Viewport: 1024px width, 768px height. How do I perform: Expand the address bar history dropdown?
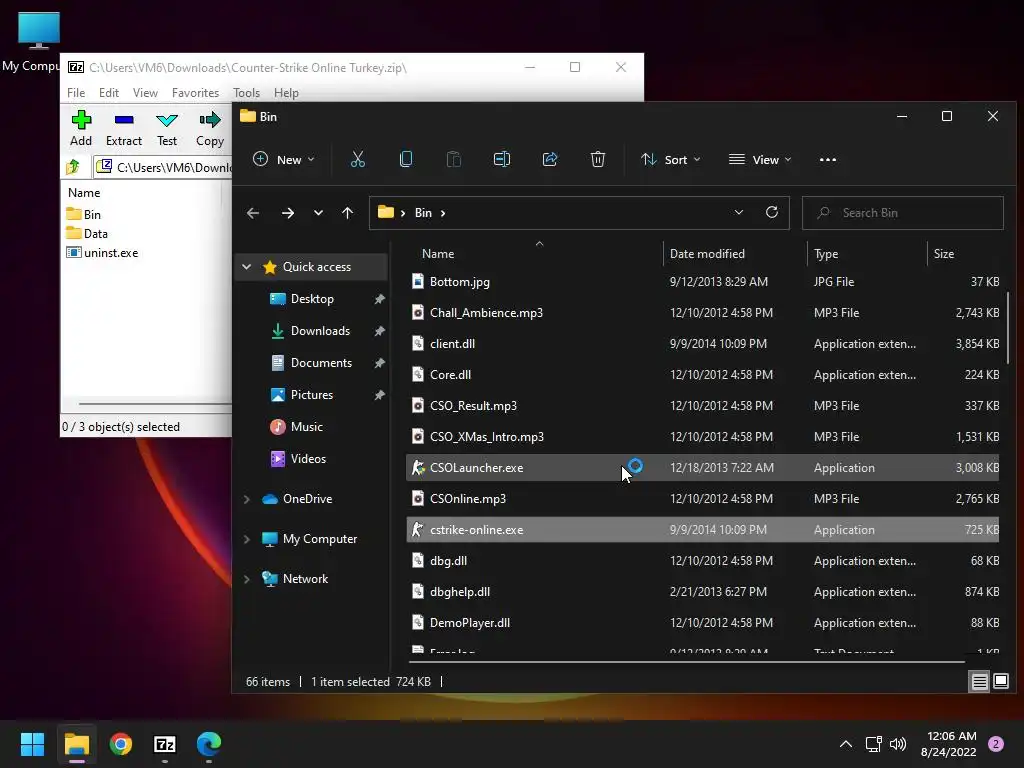click(739, 212)
